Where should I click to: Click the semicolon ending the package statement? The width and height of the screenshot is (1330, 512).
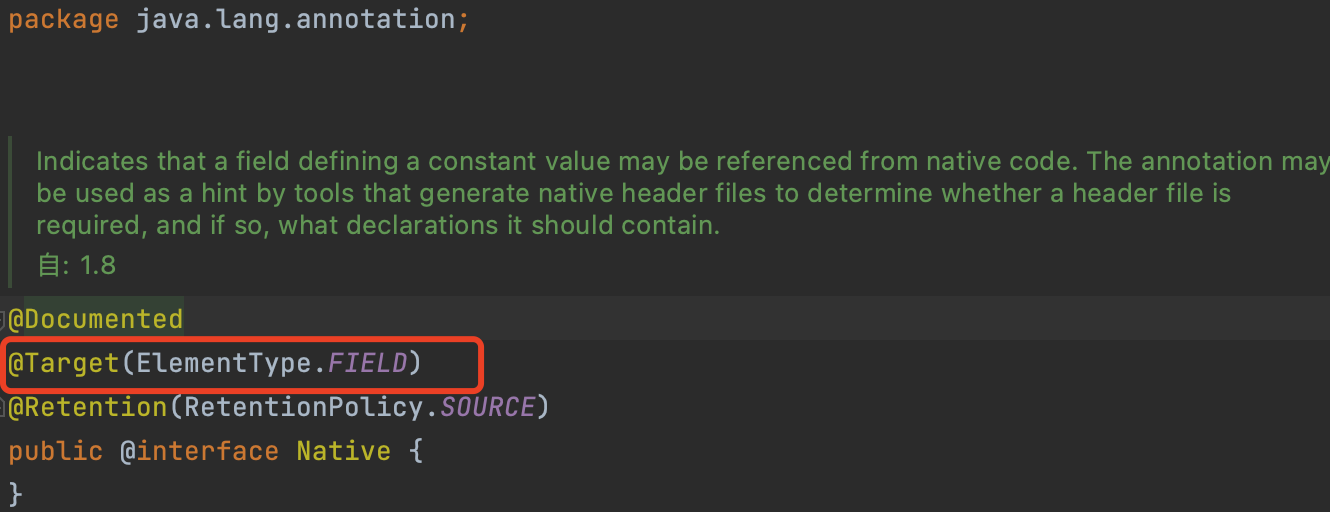click(463, 21)
